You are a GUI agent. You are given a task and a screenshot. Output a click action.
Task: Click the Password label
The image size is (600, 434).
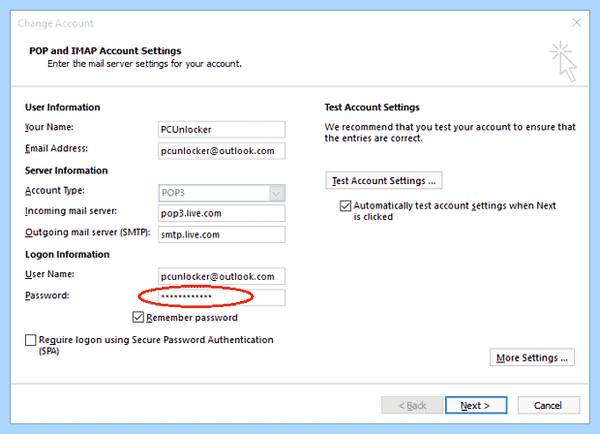click(x=47, y=295)
